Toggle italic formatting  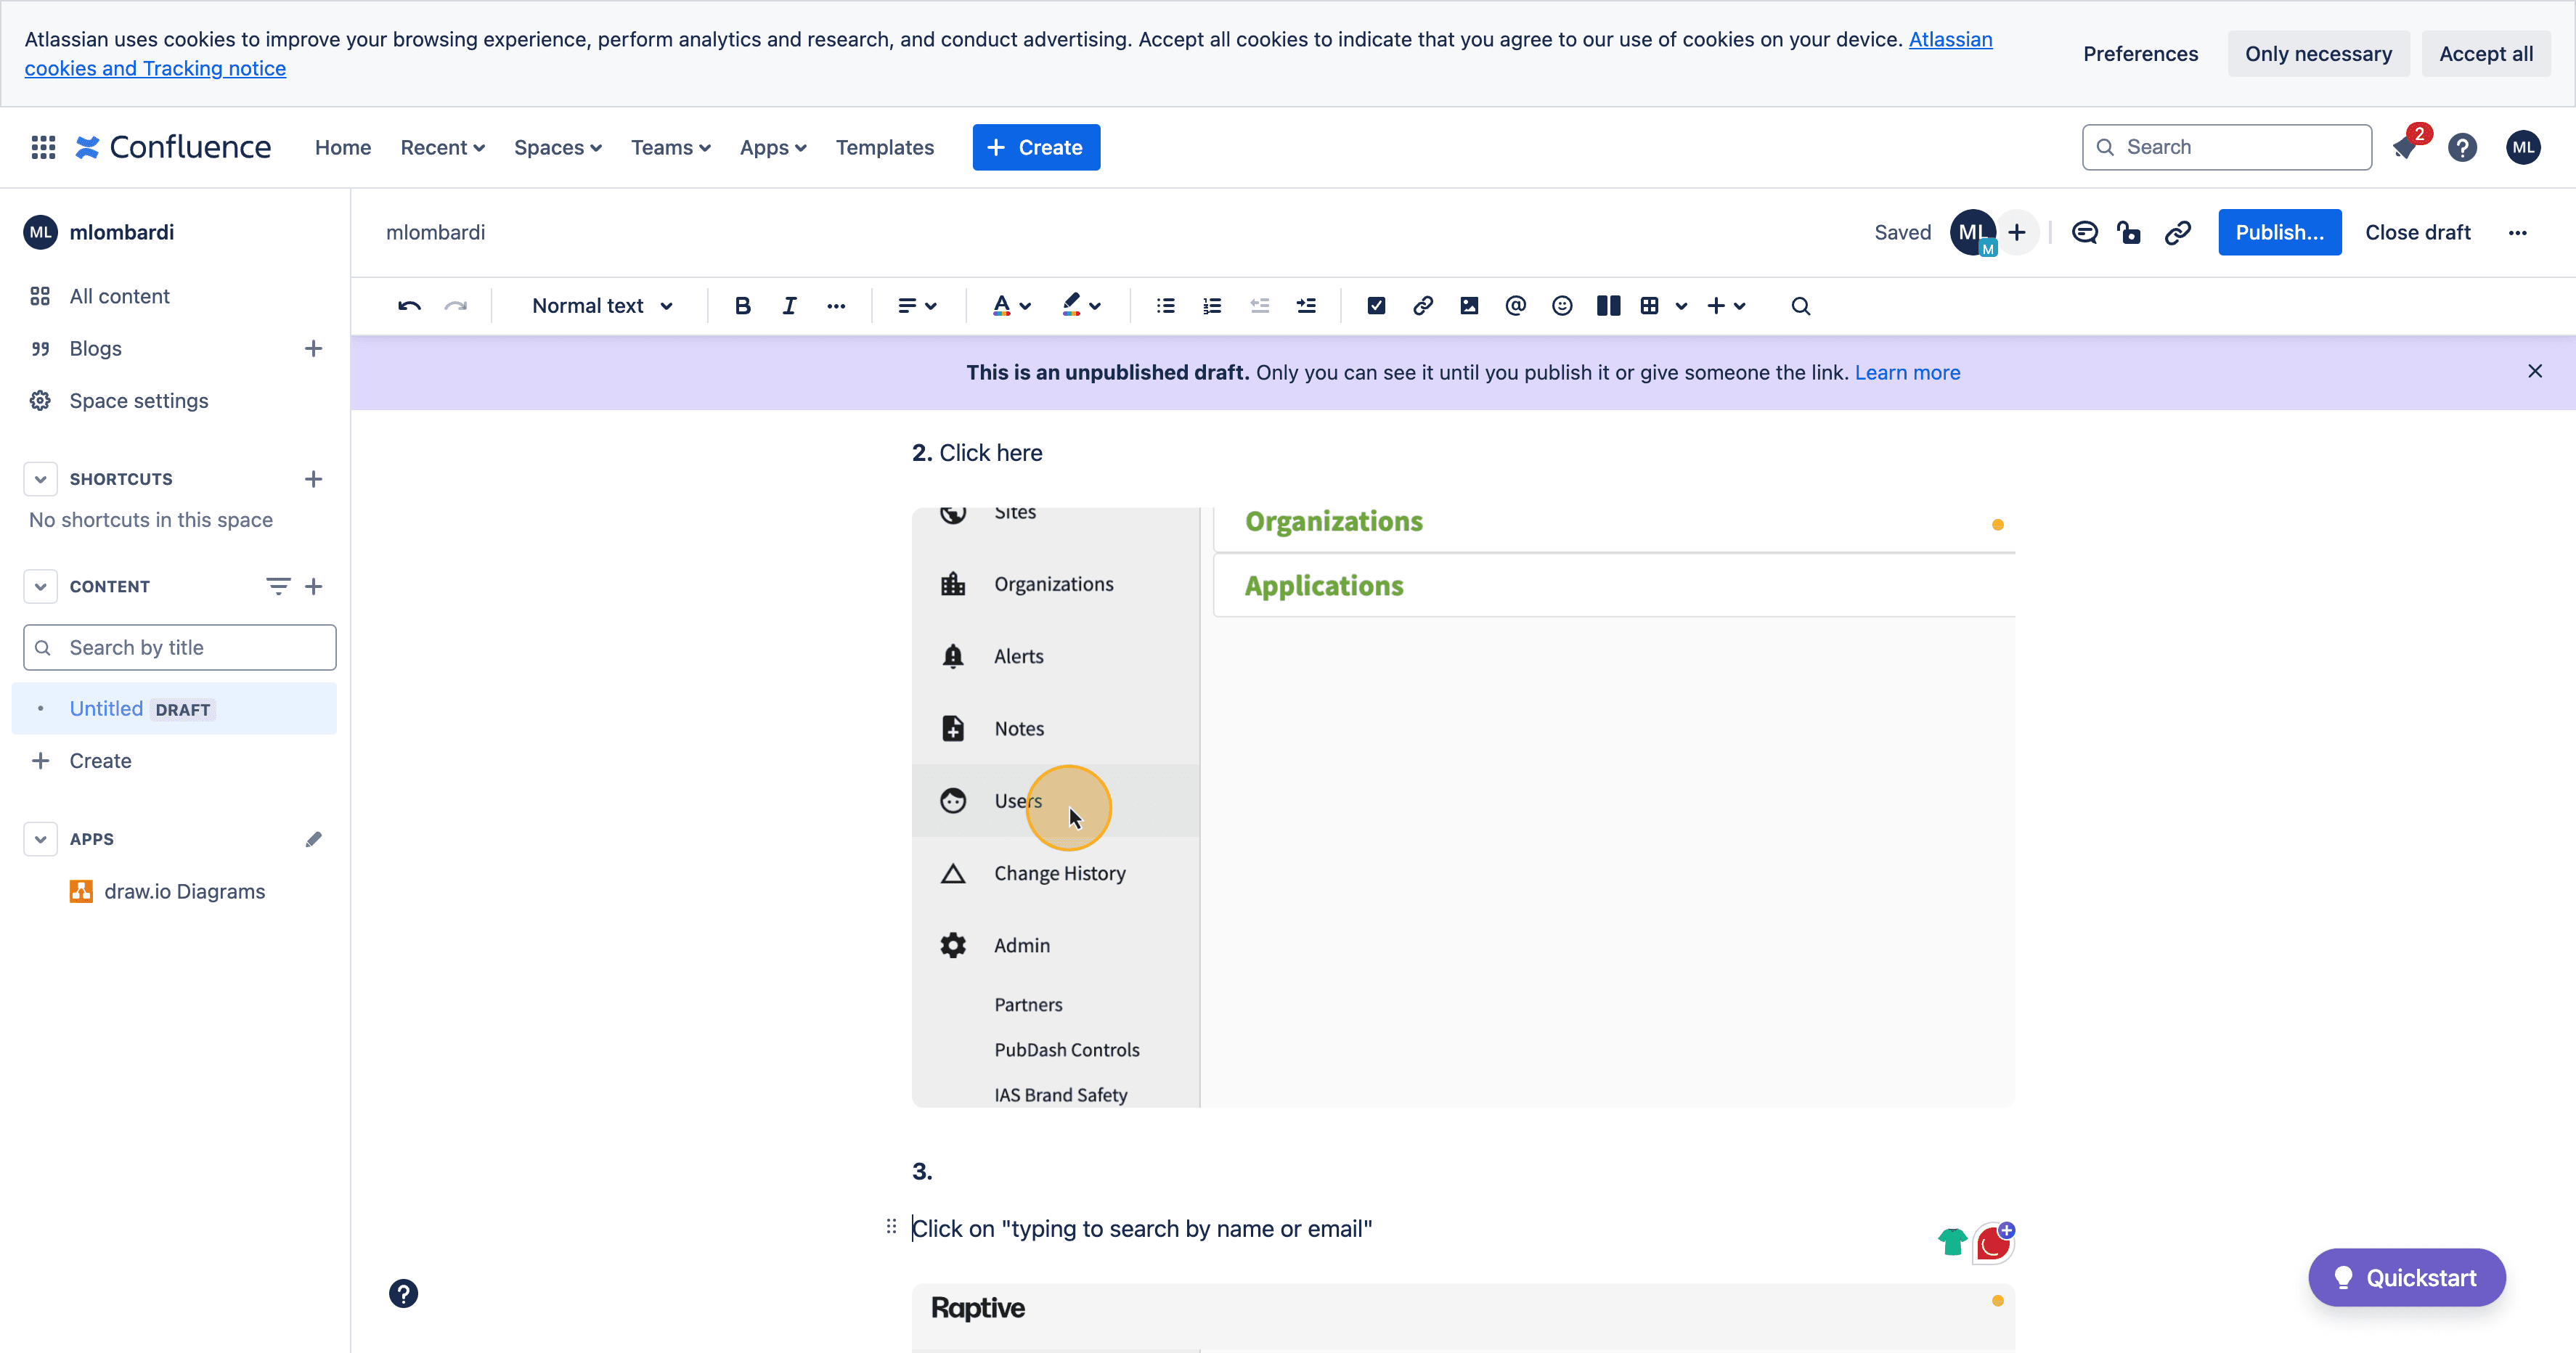tap(789, 306)
